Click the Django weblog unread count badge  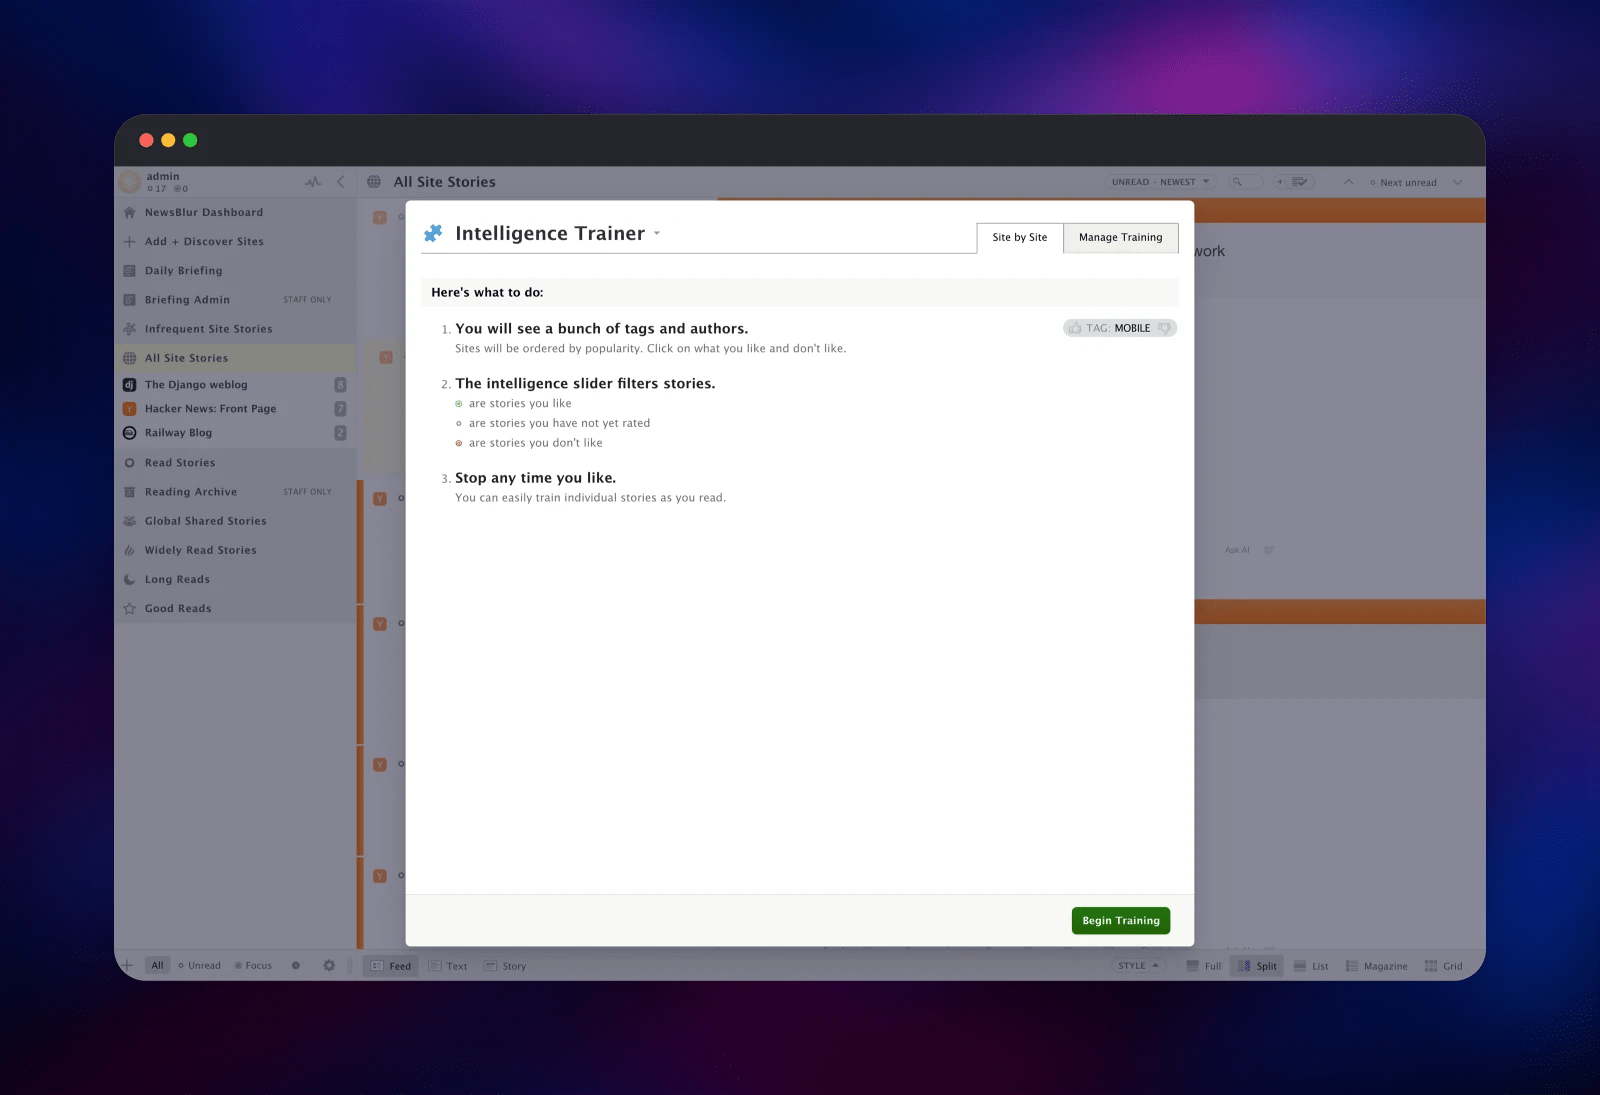point(340,384)
